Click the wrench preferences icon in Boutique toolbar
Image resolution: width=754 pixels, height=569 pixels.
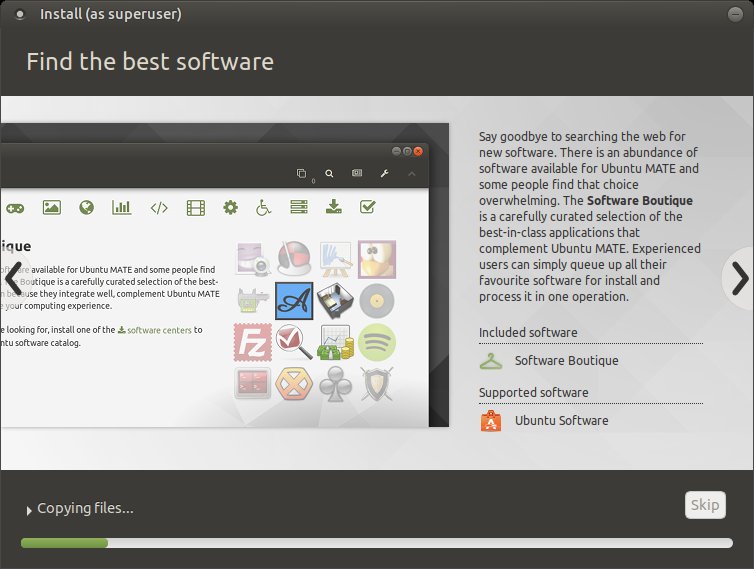384,174
